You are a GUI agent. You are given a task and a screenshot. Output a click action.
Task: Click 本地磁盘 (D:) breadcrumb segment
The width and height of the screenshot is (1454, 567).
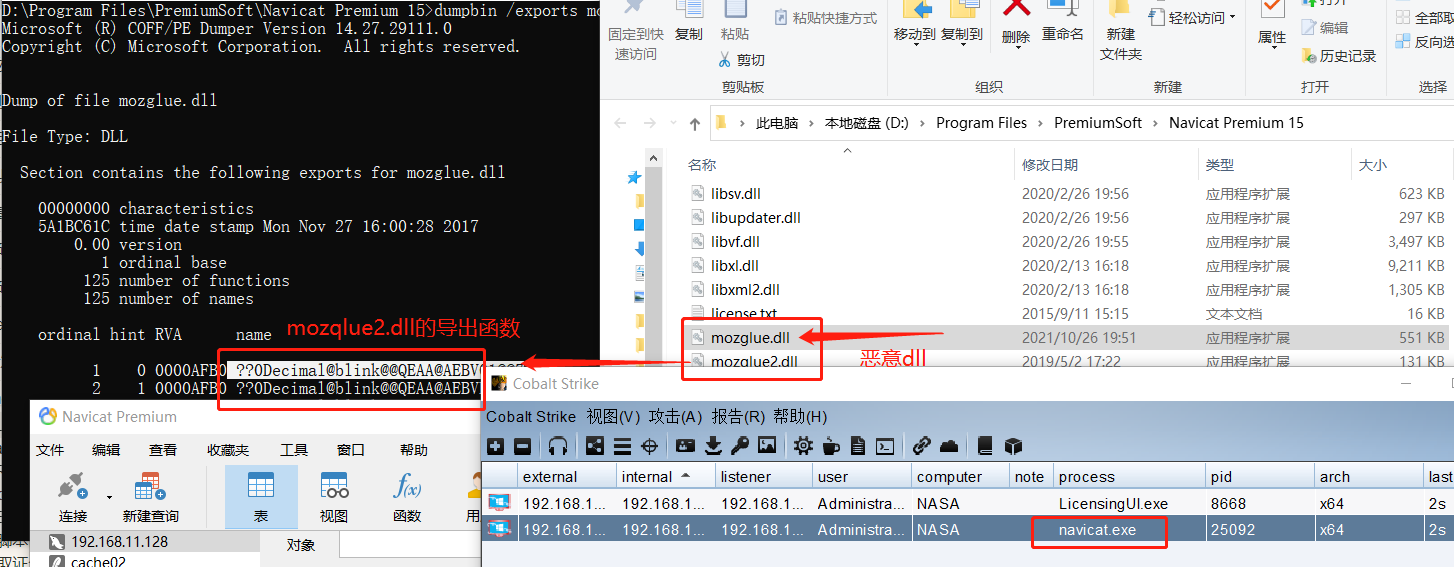tap(866, 123)
